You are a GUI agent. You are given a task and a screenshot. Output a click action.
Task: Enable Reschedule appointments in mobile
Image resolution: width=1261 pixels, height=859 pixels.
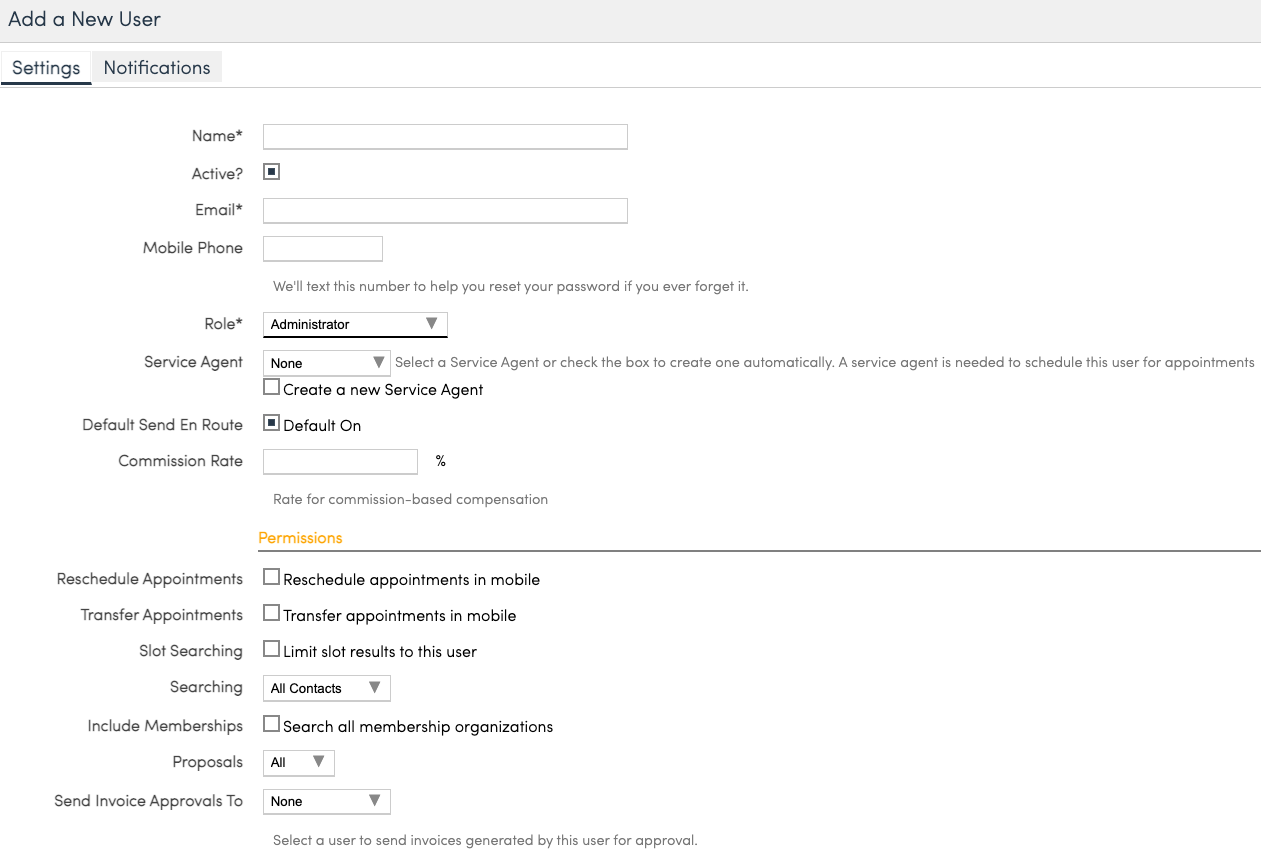click(271, 577)
